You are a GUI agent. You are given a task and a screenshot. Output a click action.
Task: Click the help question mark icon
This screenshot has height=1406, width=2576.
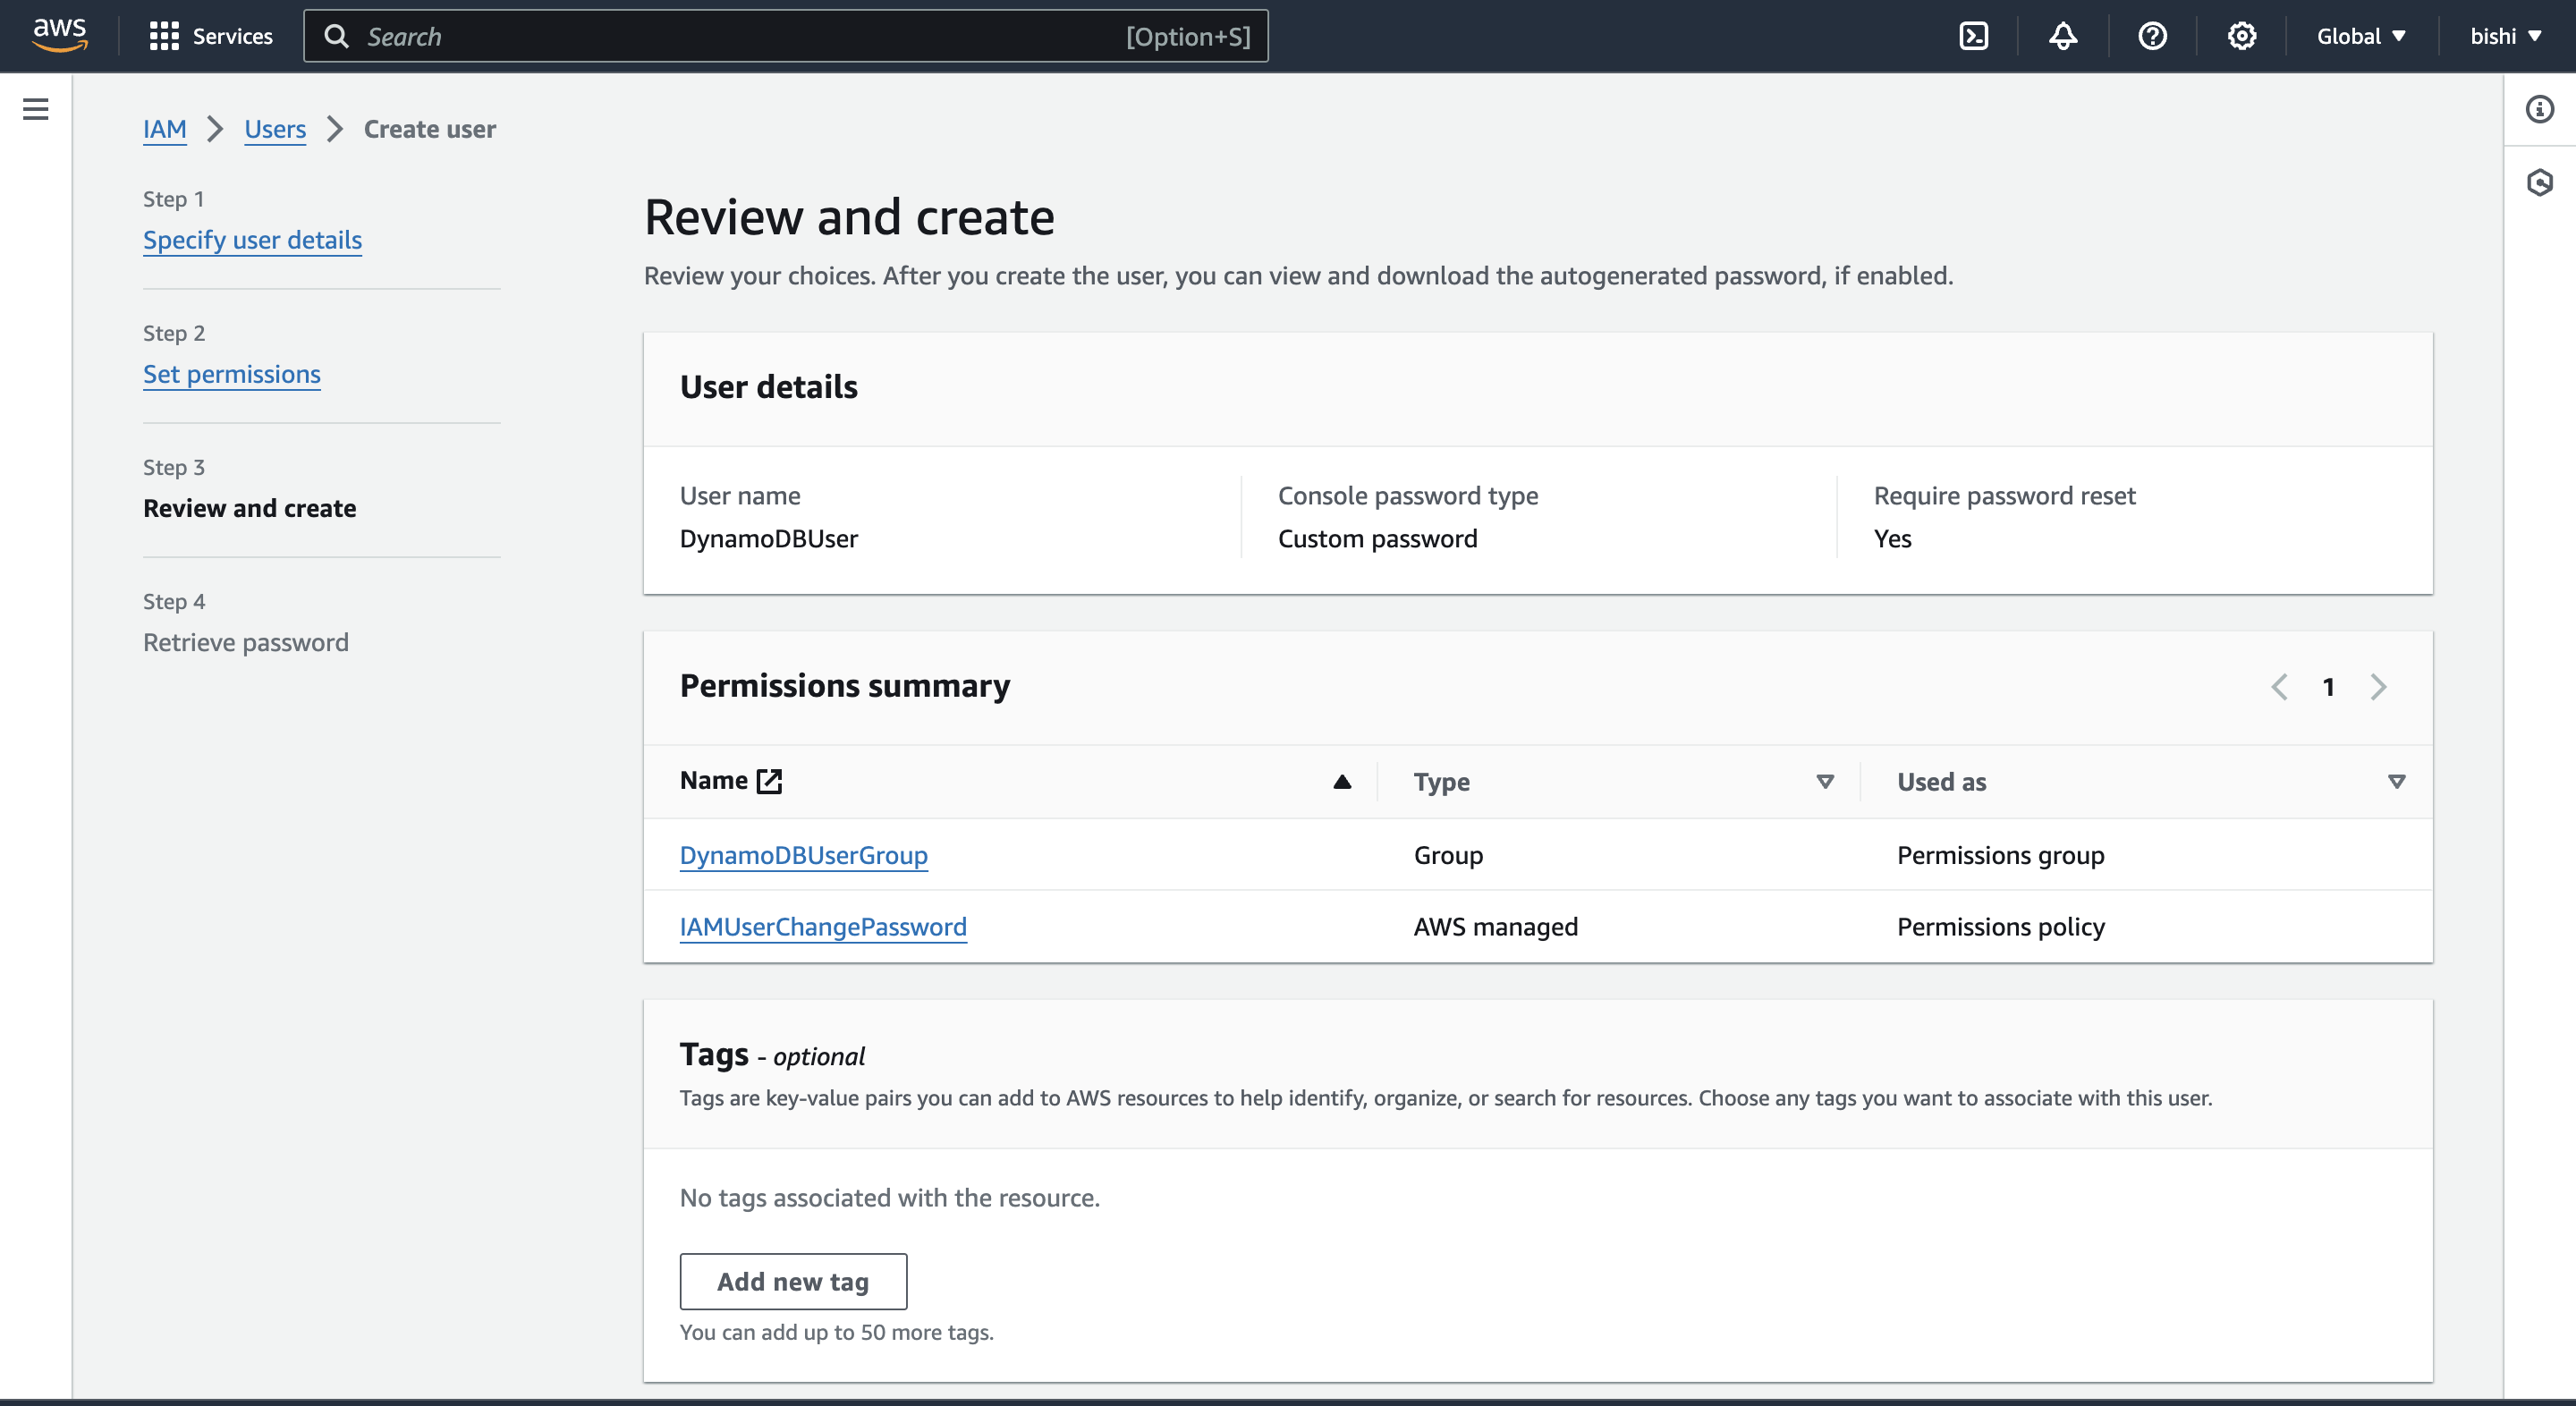point(2152,36)
